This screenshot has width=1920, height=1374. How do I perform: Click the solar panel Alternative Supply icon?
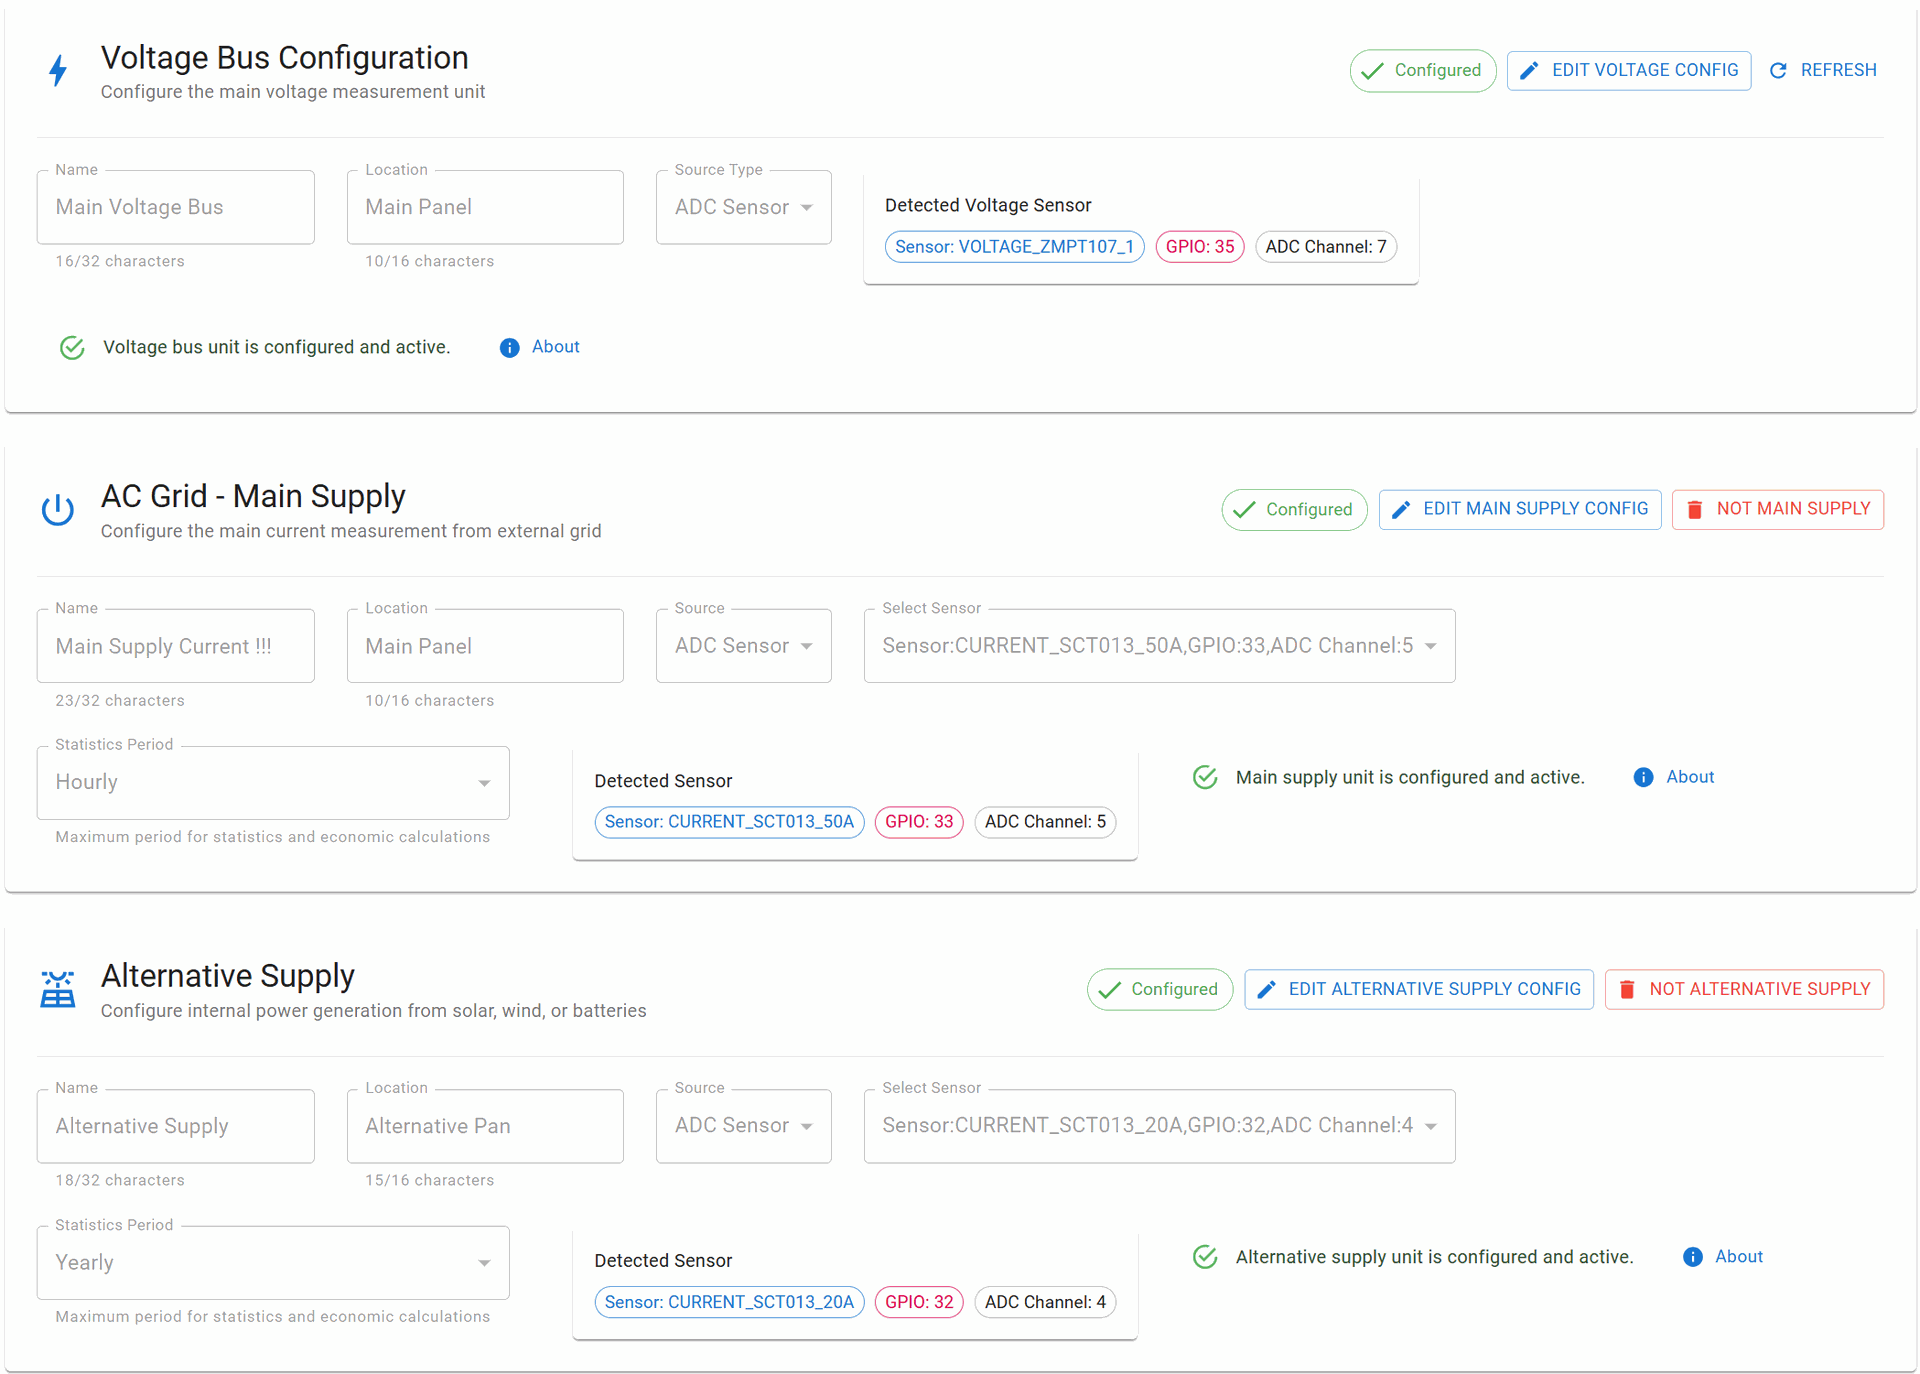pos(58,989)
